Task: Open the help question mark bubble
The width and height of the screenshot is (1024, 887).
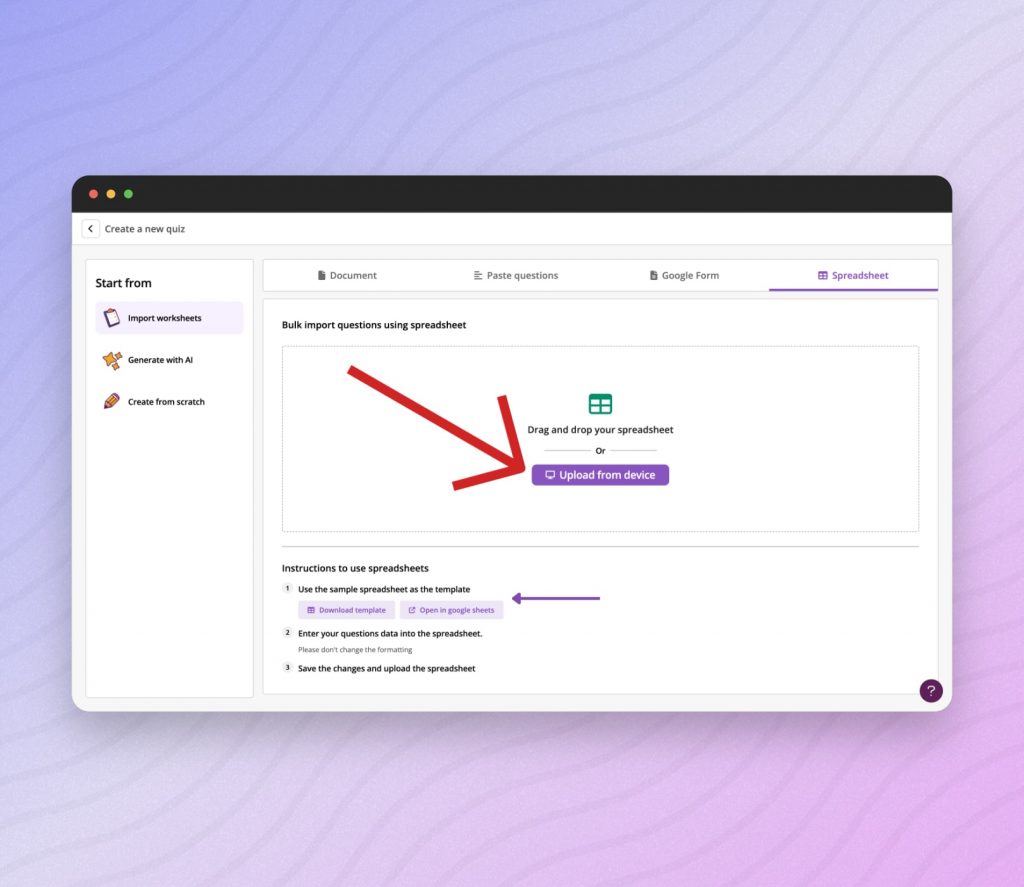Action: [931, 690]
